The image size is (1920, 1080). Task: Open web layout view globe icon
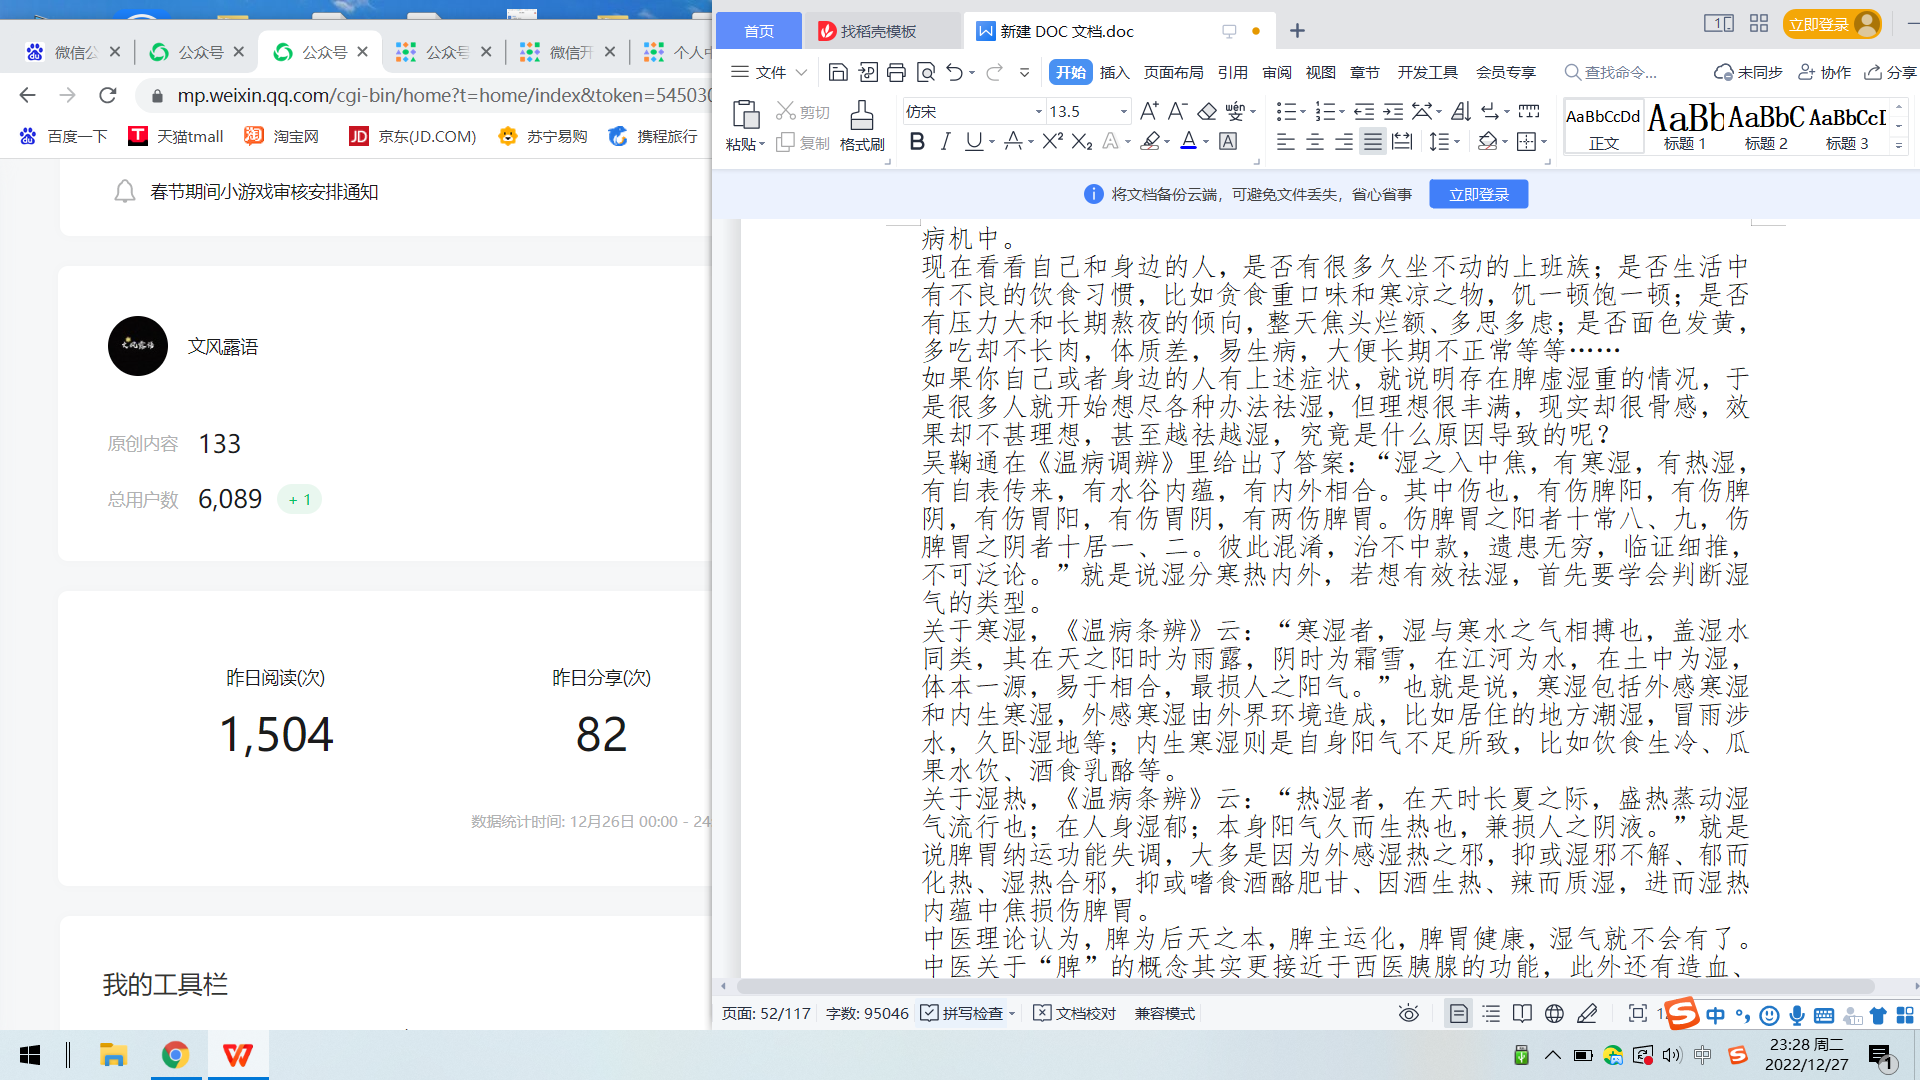pyautogui.click(x=1554, y=1014)
